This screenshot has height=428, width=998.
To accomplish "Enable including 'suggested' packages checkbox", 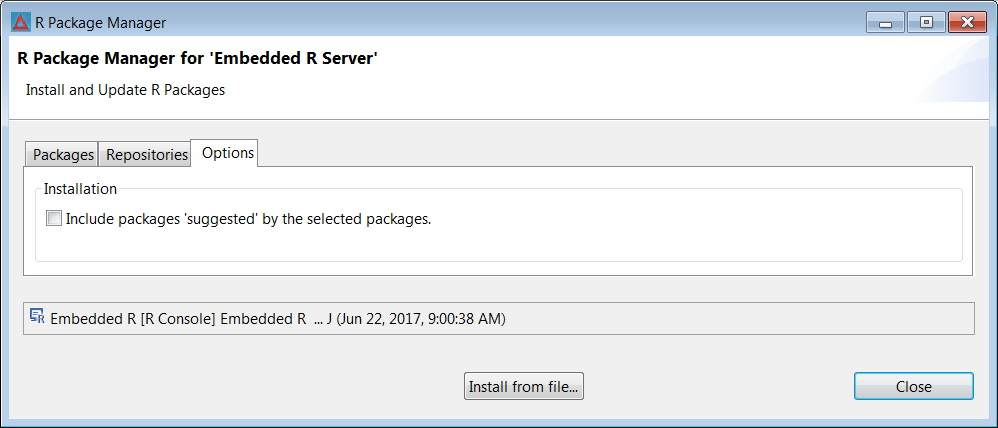I will coord(54,219).
